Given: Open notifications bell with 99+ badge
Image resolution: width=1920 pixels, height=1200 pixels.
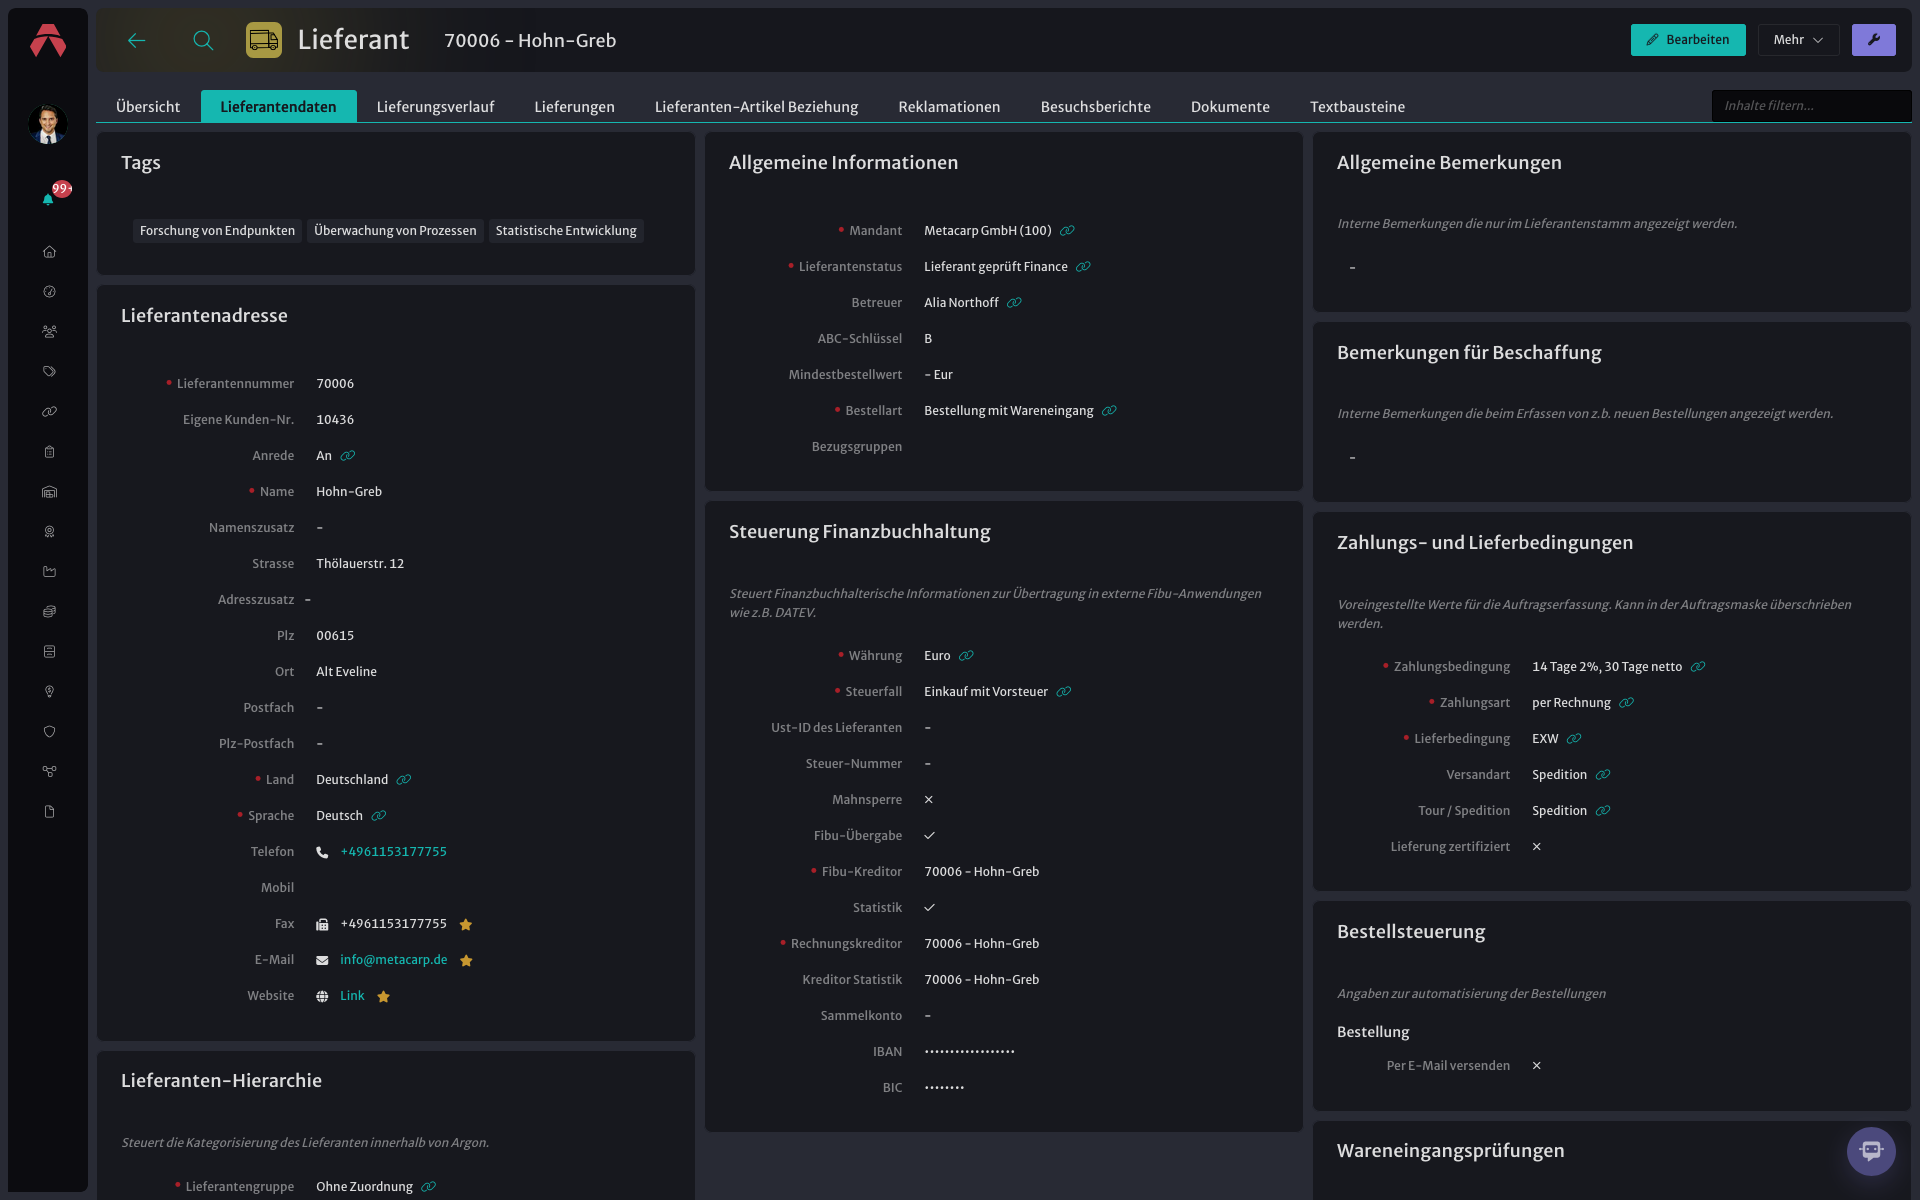Looking at the screenshot, I should point(48,199).
